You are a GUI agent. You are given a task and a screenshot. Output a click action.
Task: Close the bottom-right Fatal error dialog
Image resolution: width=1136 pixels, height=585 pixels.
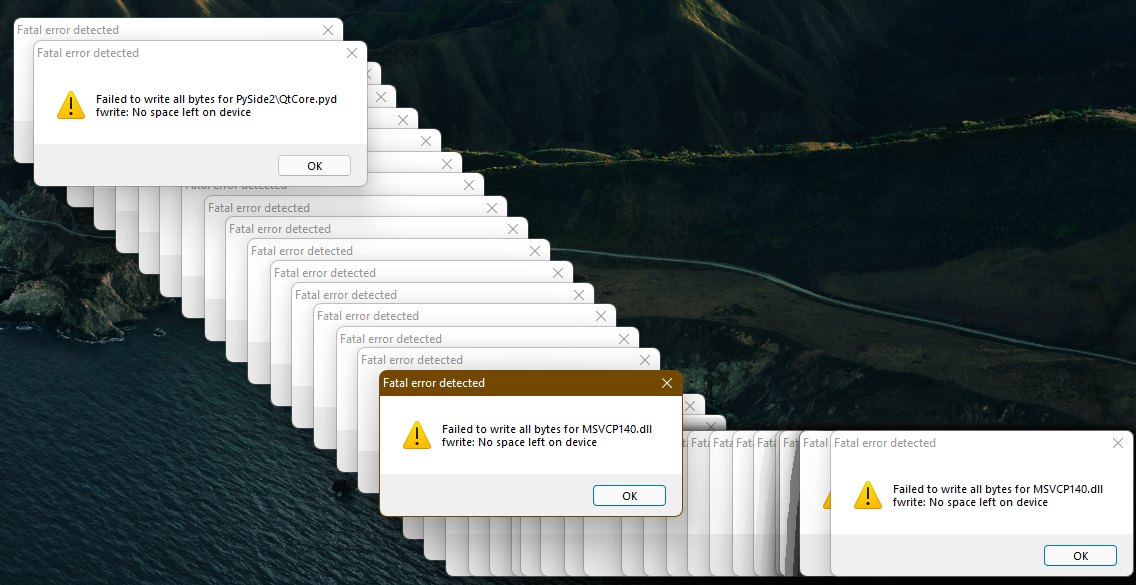pos(1117,443)
